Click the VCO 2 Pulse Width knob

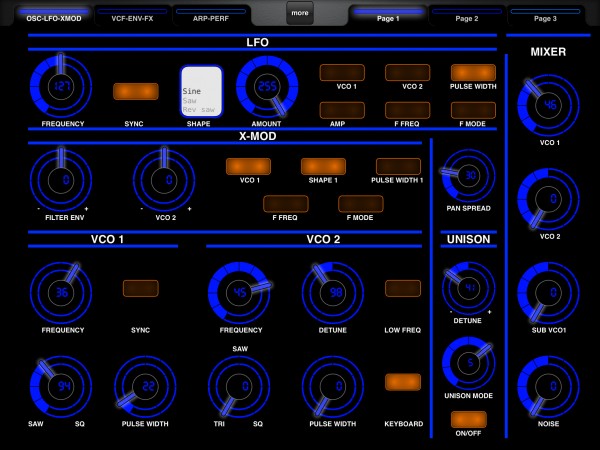click(x=333, y=386)
